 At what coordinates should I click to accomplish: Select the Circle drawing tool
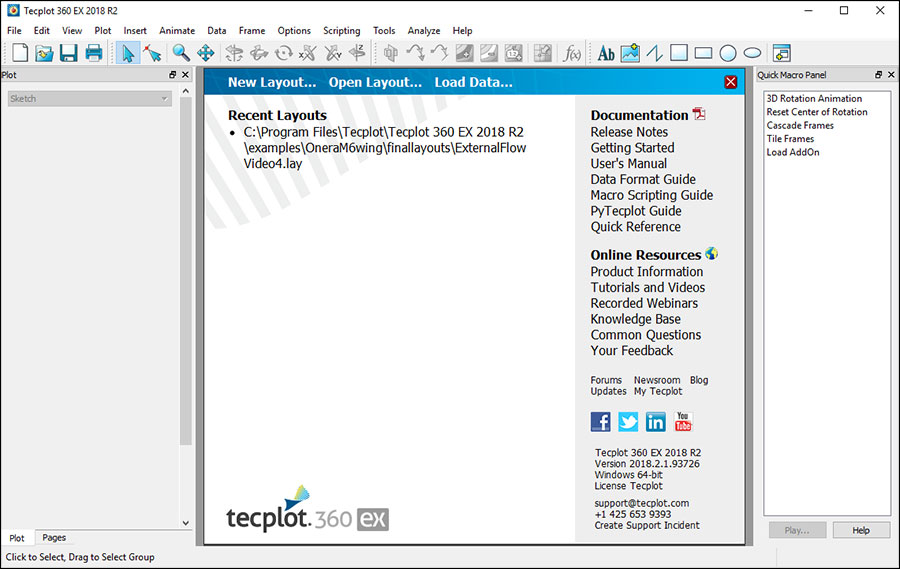pos(728,53)
